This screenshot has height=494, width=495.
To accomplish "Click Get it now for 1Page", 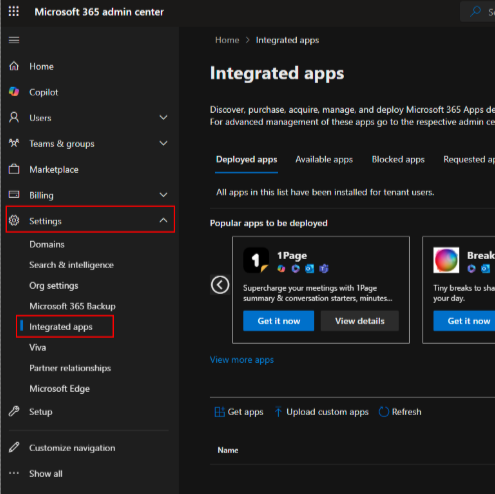I will 279,321.
